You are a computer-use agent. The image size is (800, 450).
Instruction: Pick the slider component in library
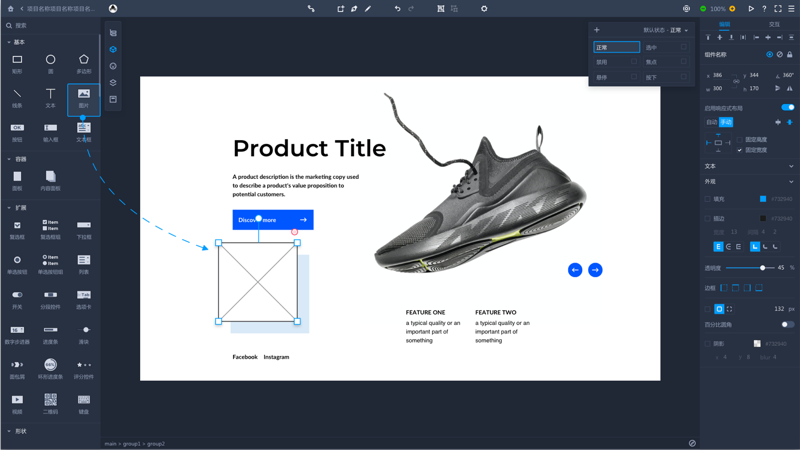tap(84, 330)
